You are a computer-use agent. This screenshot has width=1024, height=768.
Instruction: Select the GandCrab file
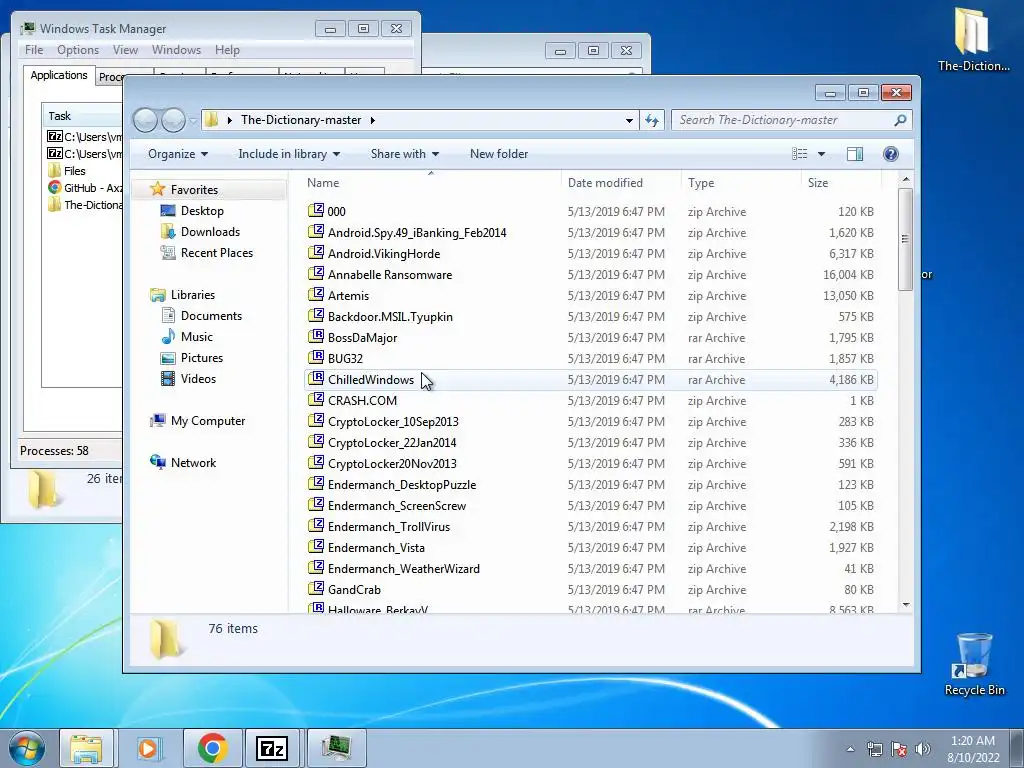pyautogui.click(x=590, y=589)
